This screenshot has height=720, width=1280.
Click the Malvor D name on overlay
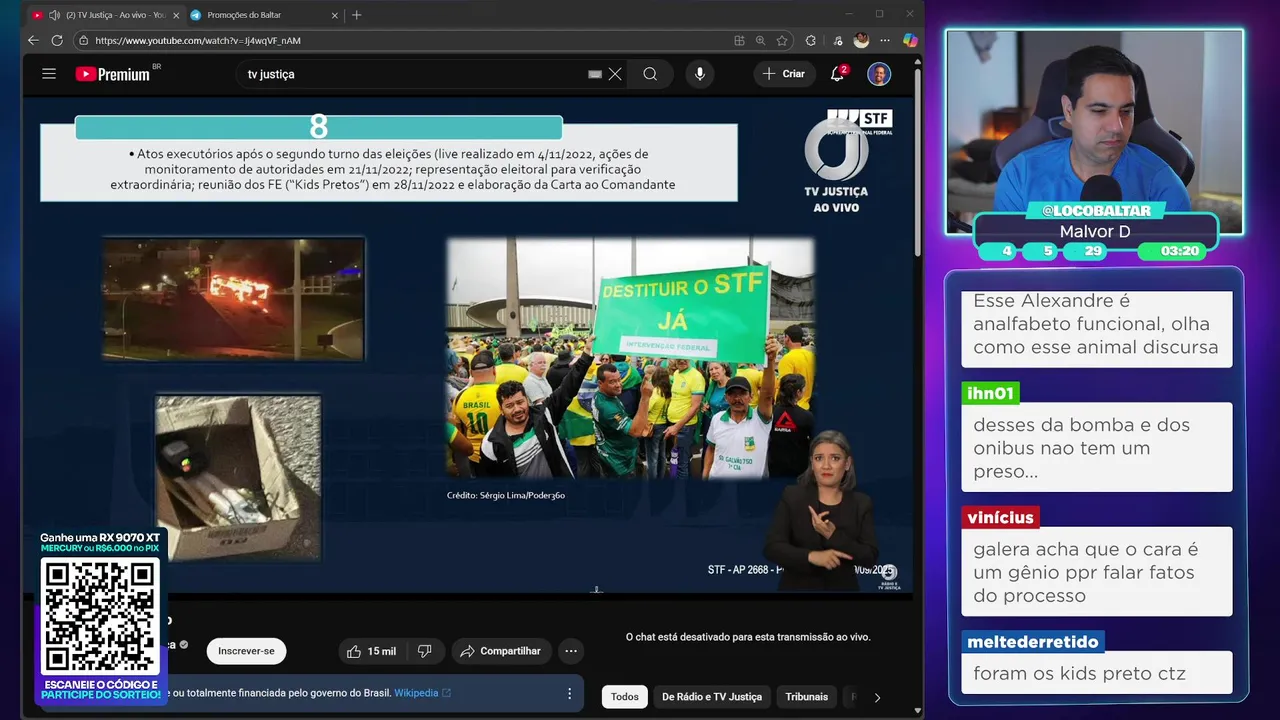(1095, 232)
